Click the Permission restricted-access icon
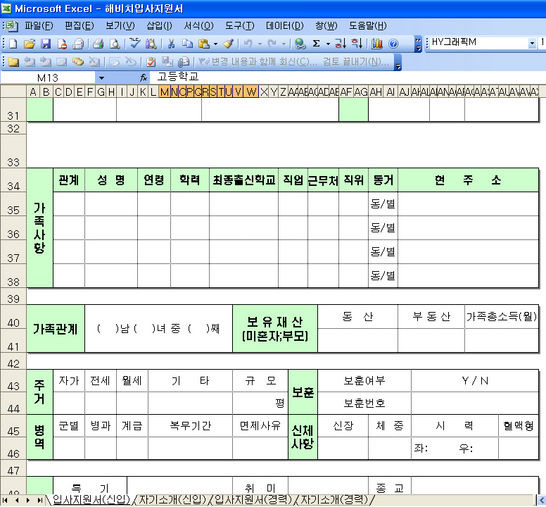The height and width of the screenshot is (507, 546). click(62, 44)
